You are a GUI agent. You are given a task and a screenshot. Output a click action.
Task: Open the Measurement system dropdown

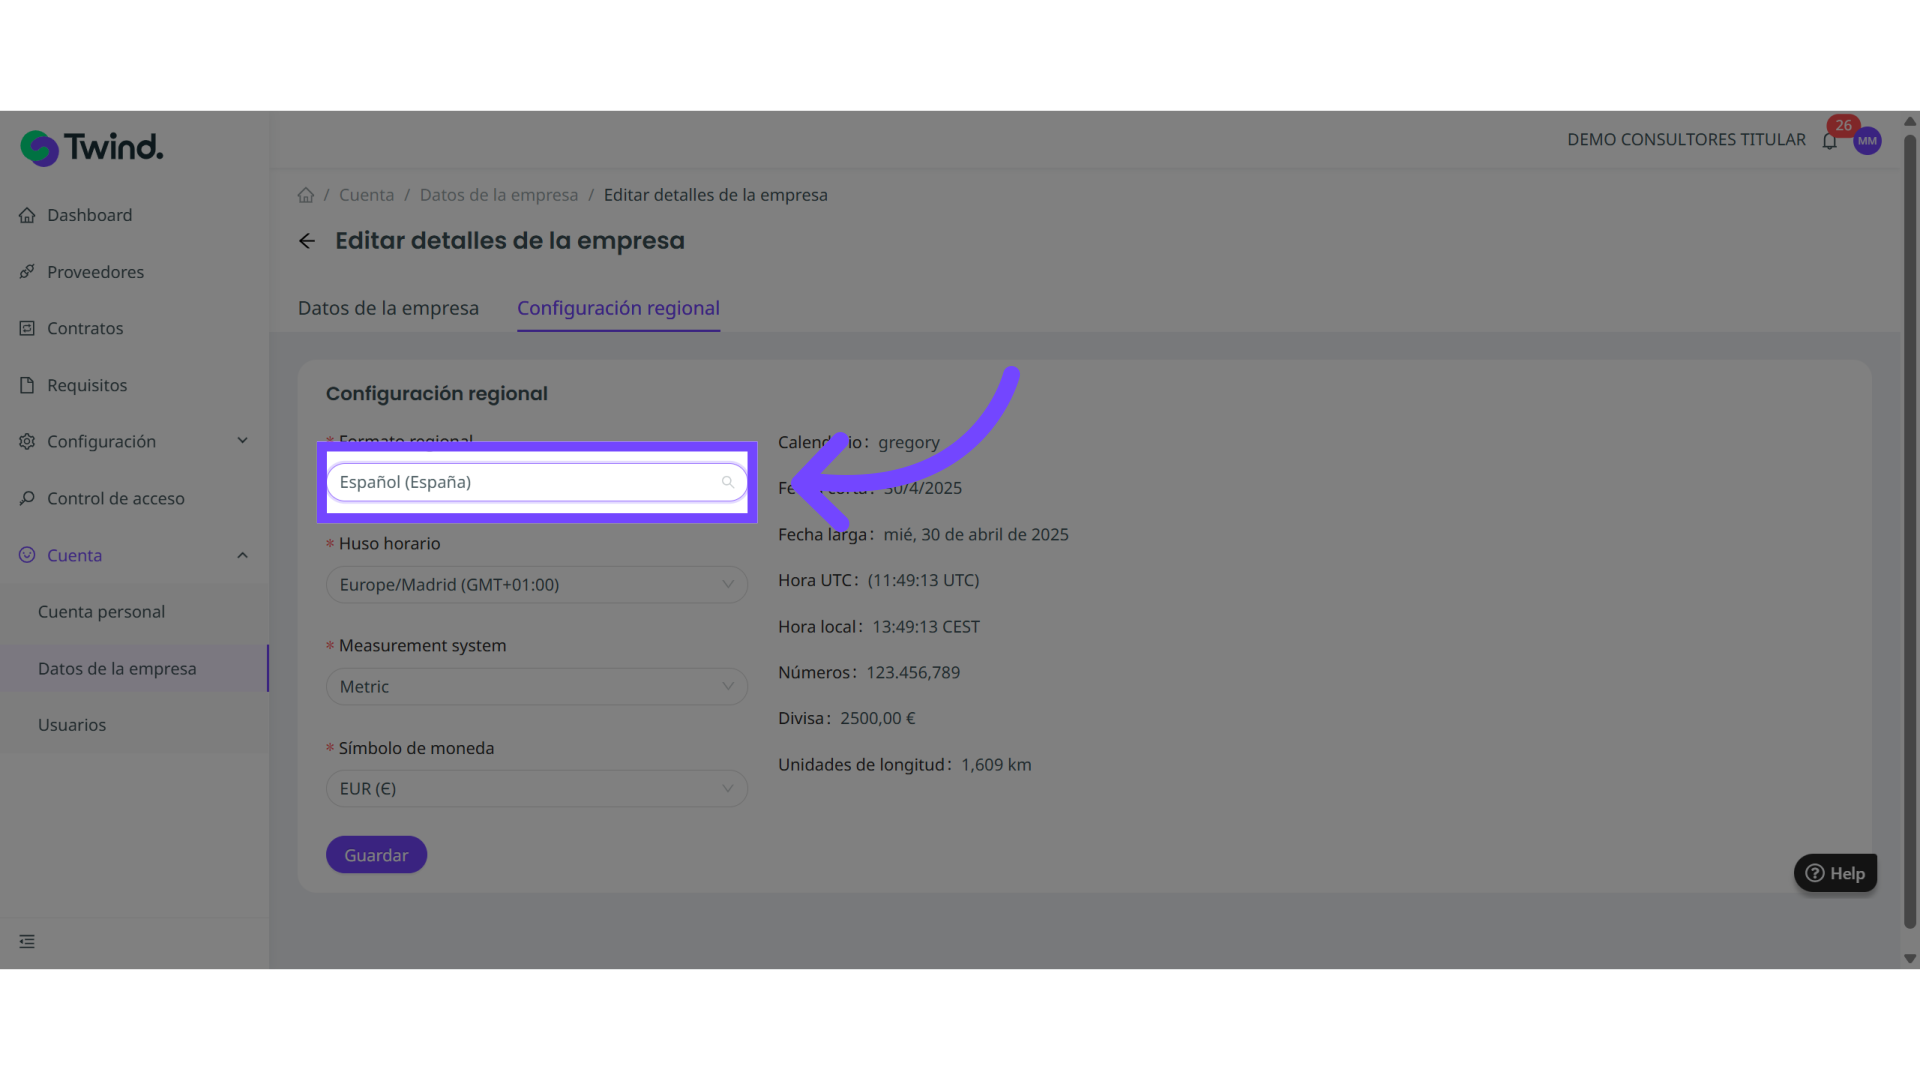click(x=537, y=687)
